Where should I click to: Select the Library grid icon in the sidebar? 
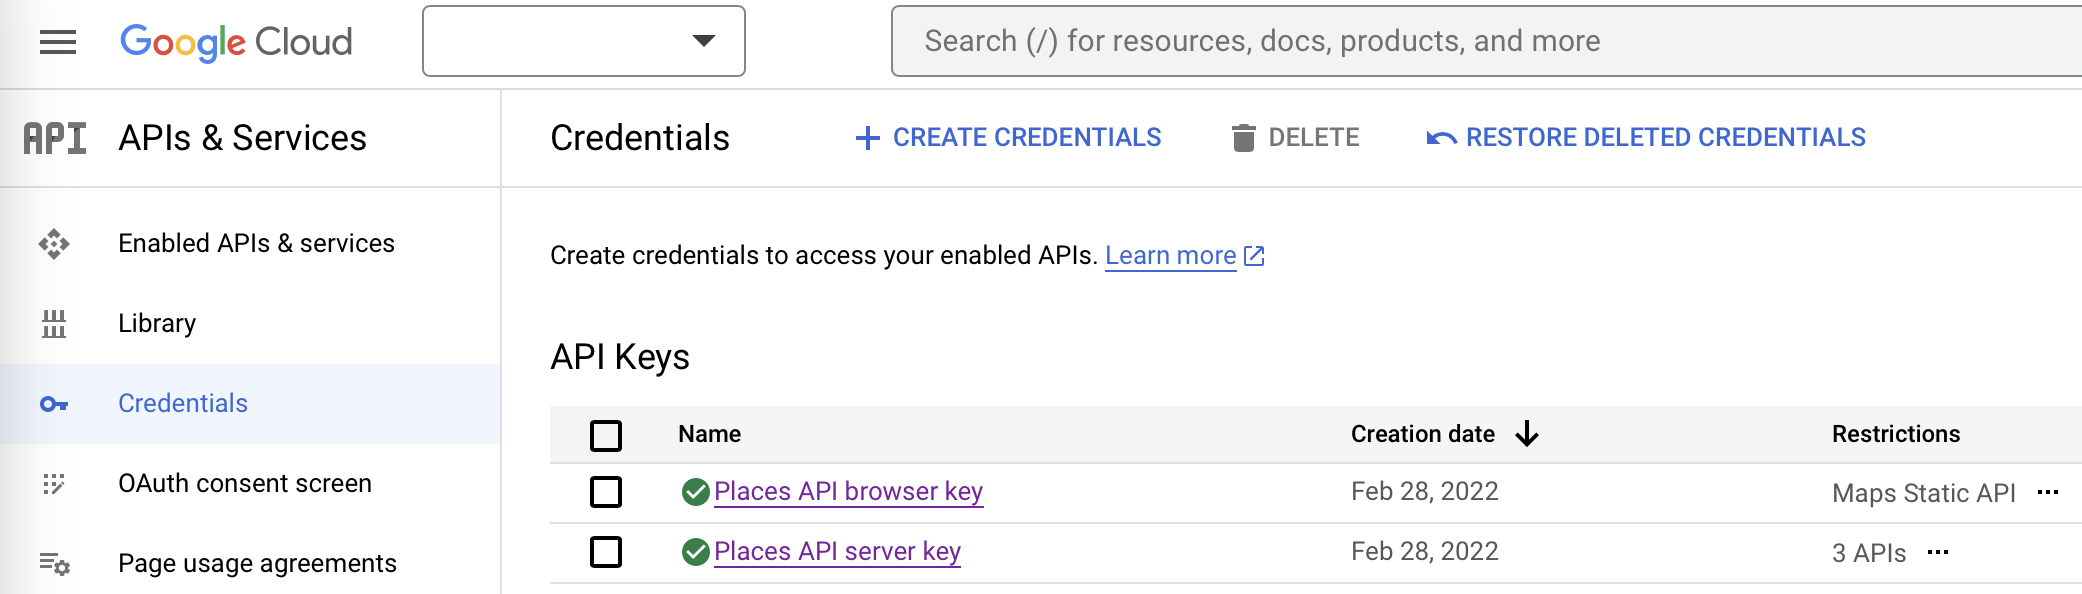(55, 323)
